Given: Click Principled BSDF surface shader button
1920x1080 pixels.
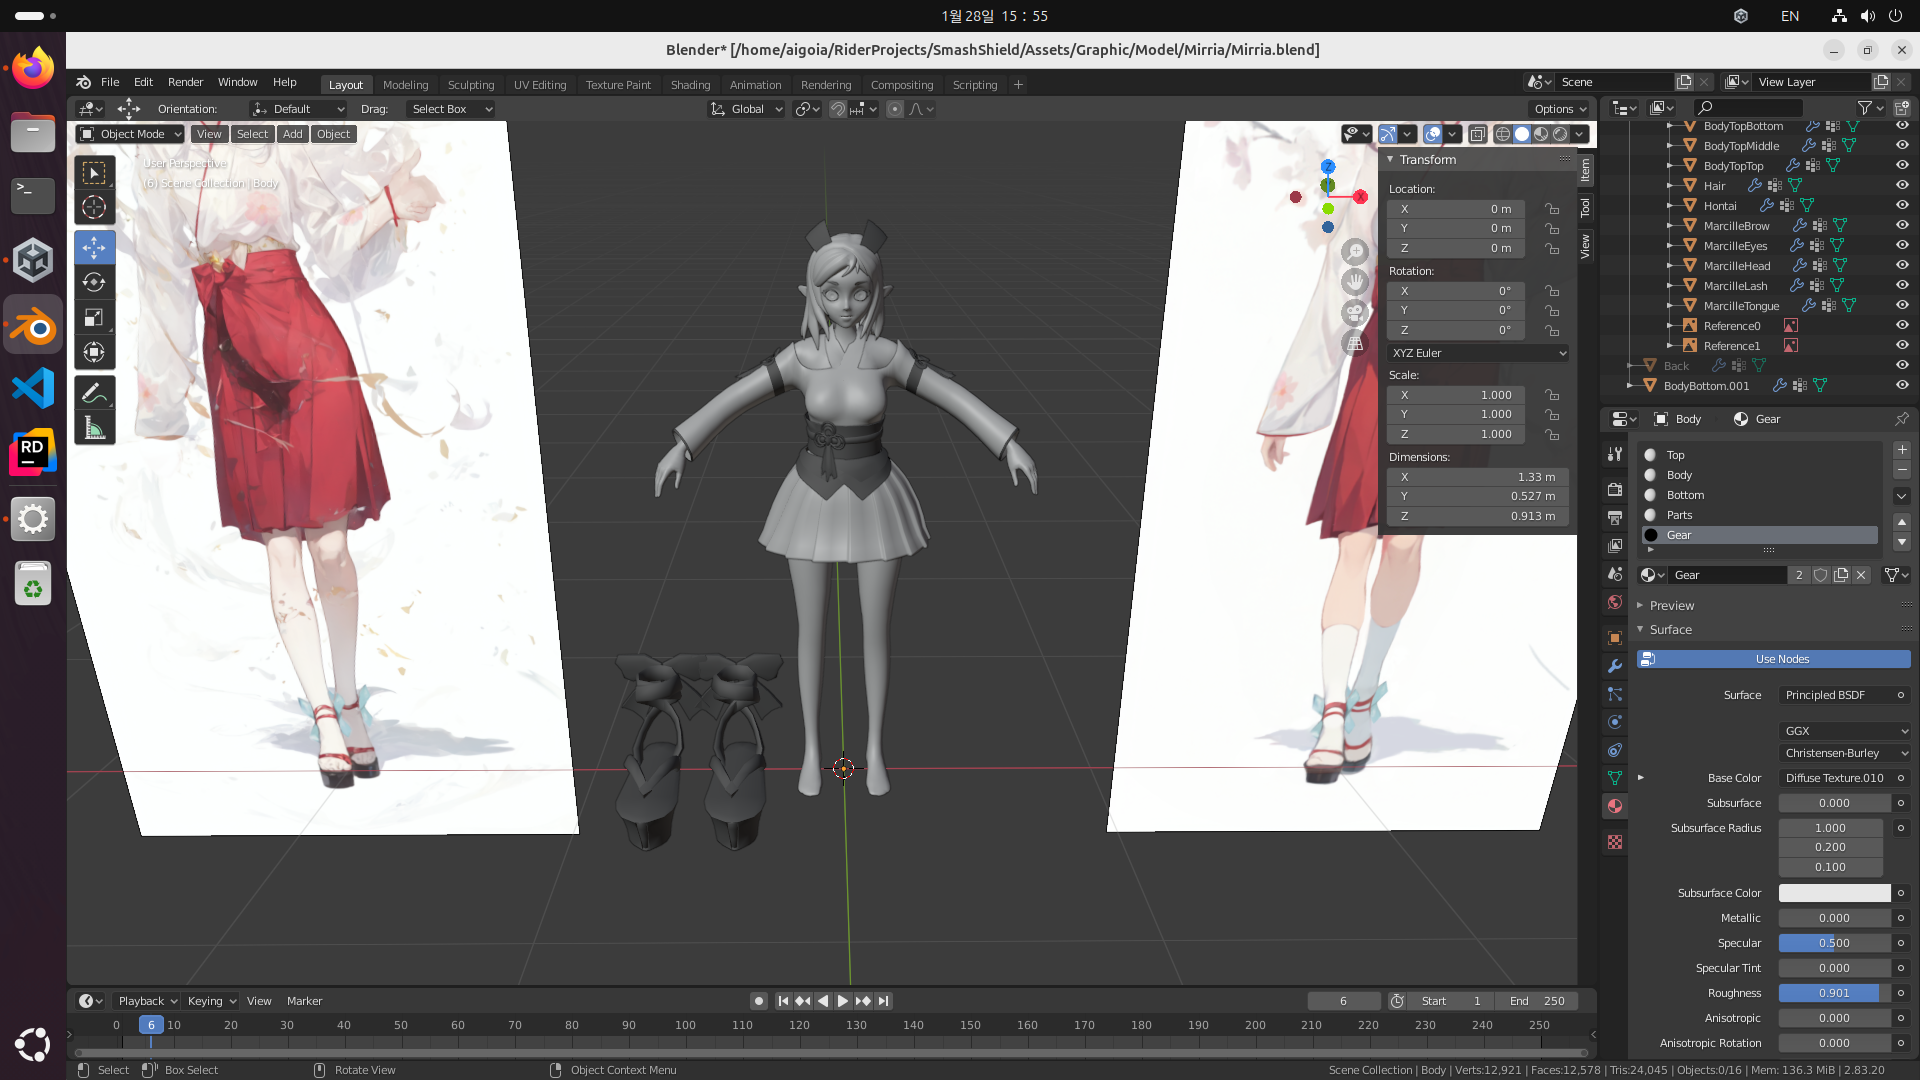Looking at the screenshot, I should click(1844, 695).
